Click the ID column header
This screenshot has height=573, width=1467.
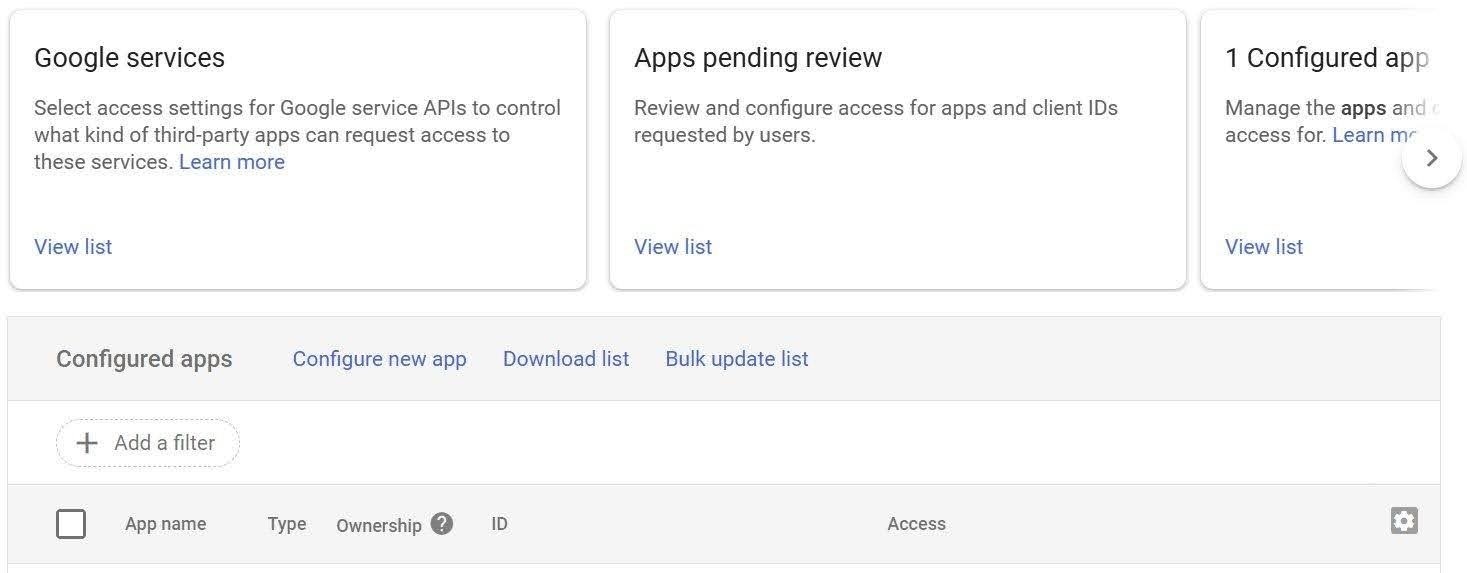(x=499, y=524)
